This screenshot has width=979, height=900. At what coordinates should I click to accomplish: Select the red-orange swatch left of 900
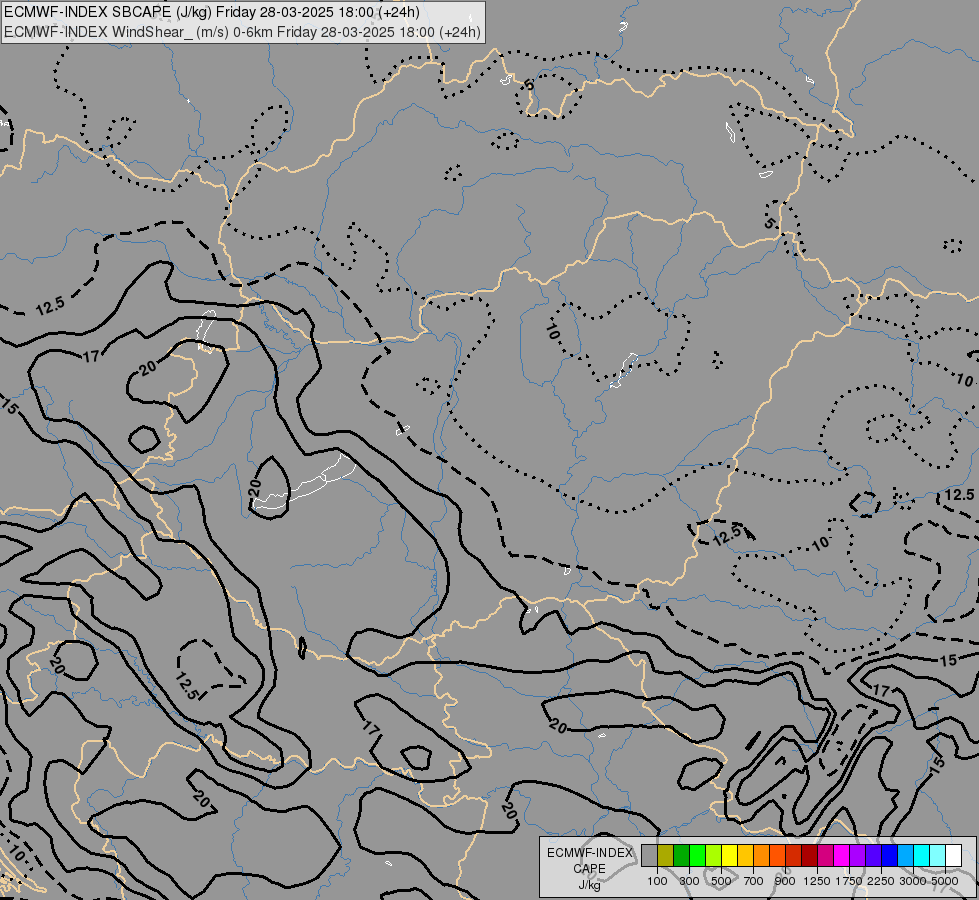pyautogui.click(x=777, y=855)
